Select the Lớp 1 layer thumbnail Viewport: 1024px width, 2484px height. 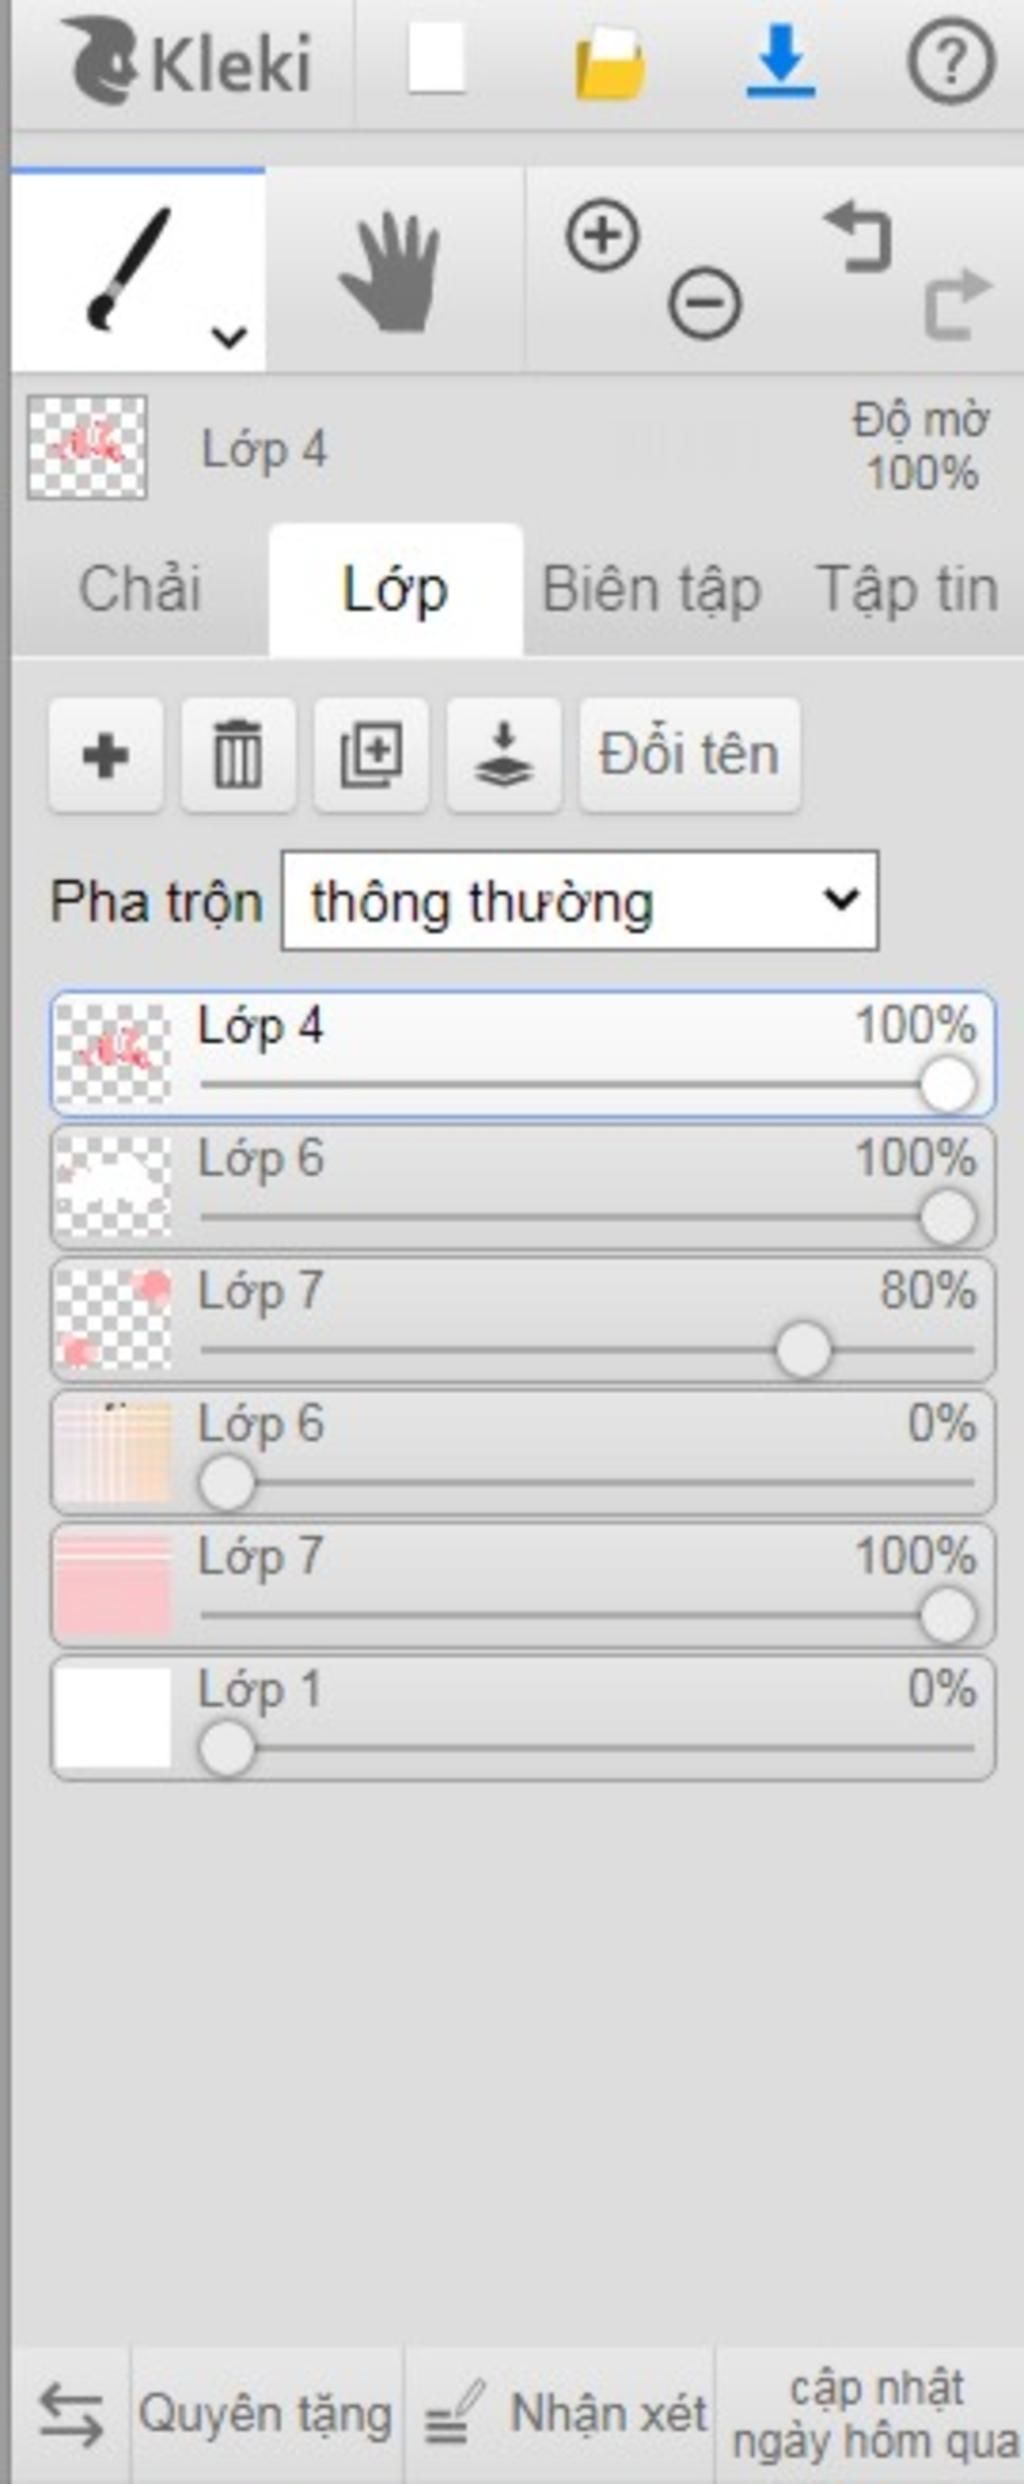click(x=113, y=1716)
